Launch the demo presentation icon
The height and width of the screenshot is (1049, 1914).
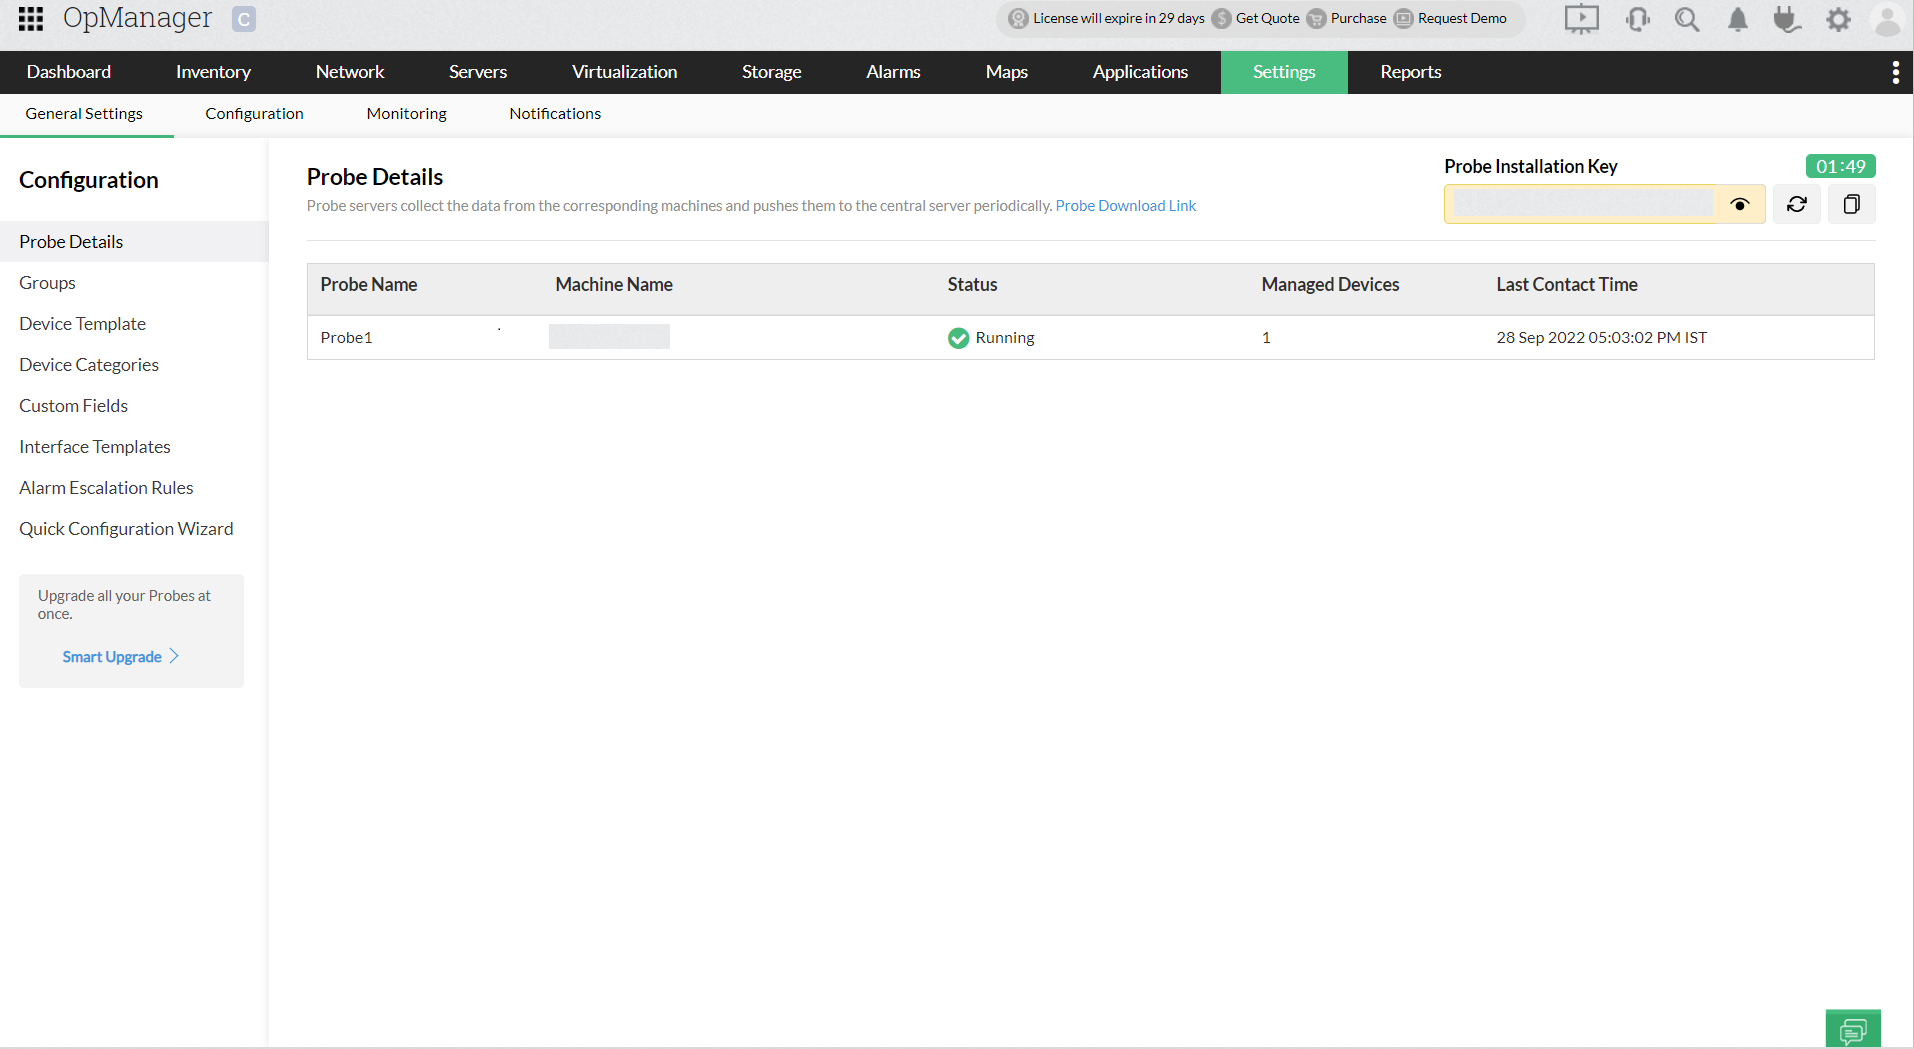1581,18
